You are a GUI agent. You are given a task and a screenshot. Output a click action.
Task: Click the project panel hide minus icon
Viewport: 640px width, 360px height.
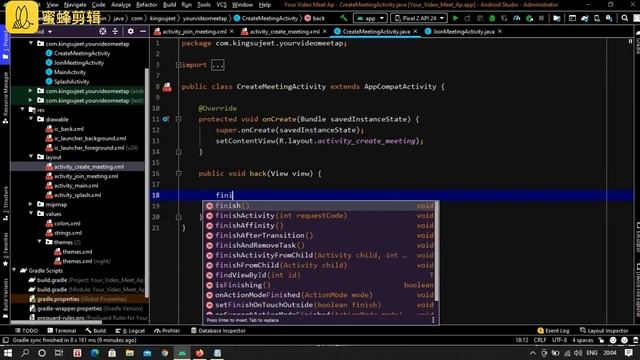142,31
